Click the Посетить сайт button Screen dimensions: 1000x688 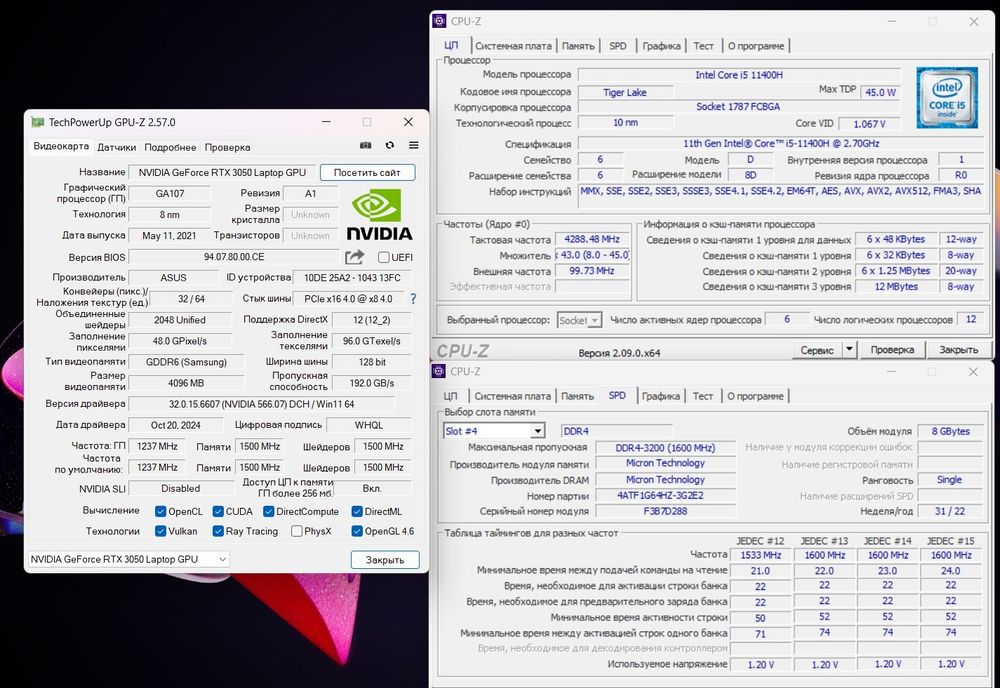pyautogui.click(x=367, y=172)
